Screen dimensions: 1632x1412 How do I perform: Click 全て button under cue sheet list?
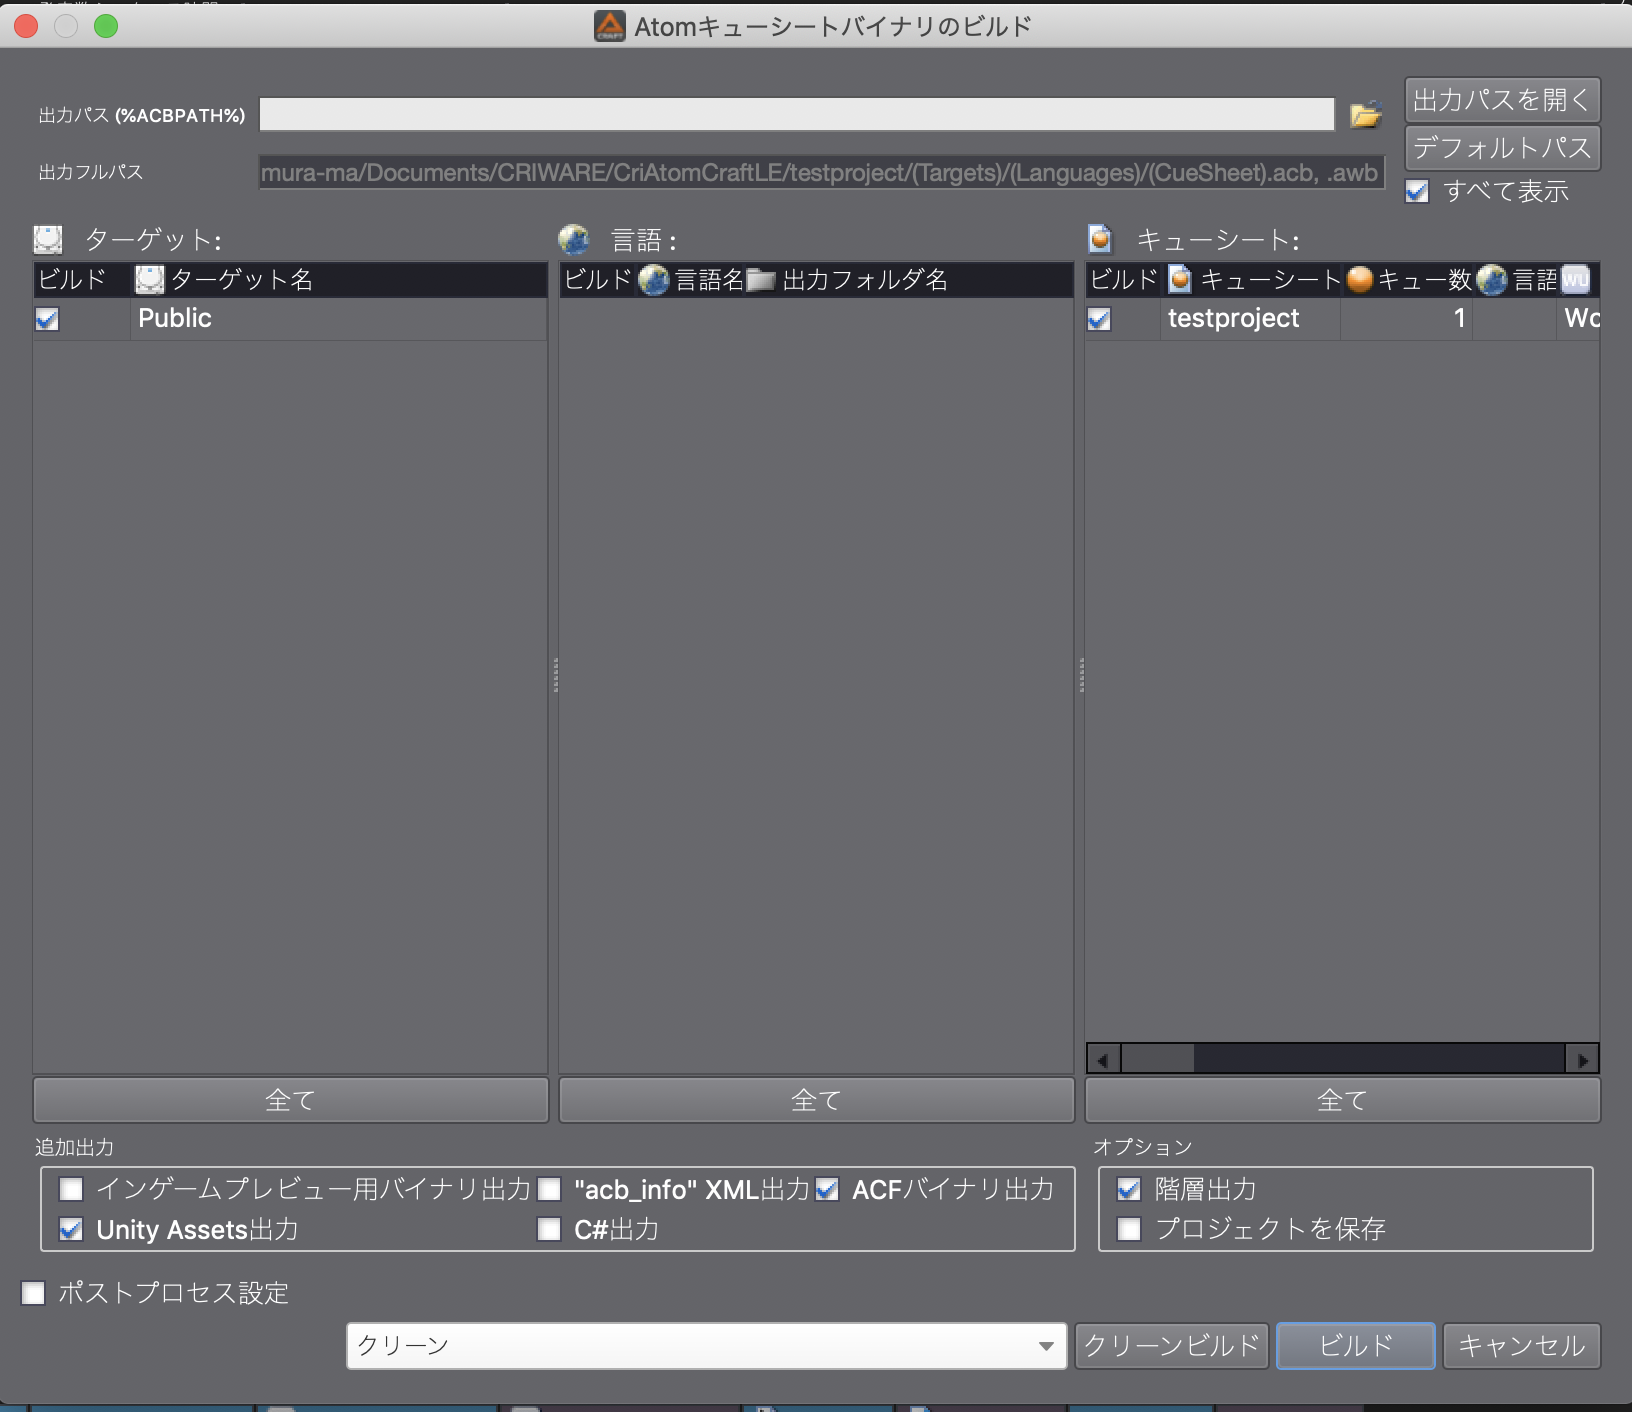pyautogui.click(x=1342, y=1100)
